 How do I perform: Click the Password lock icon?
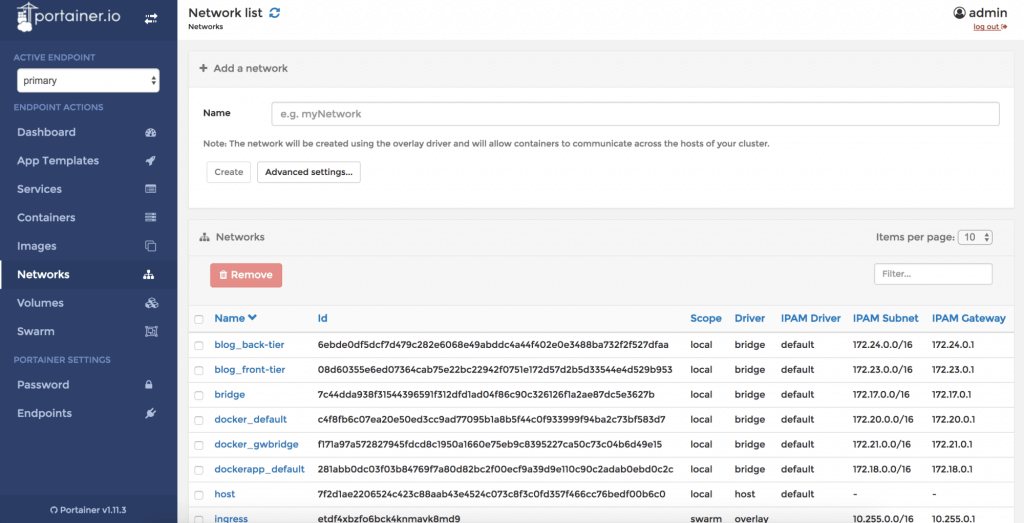[149, 385]
